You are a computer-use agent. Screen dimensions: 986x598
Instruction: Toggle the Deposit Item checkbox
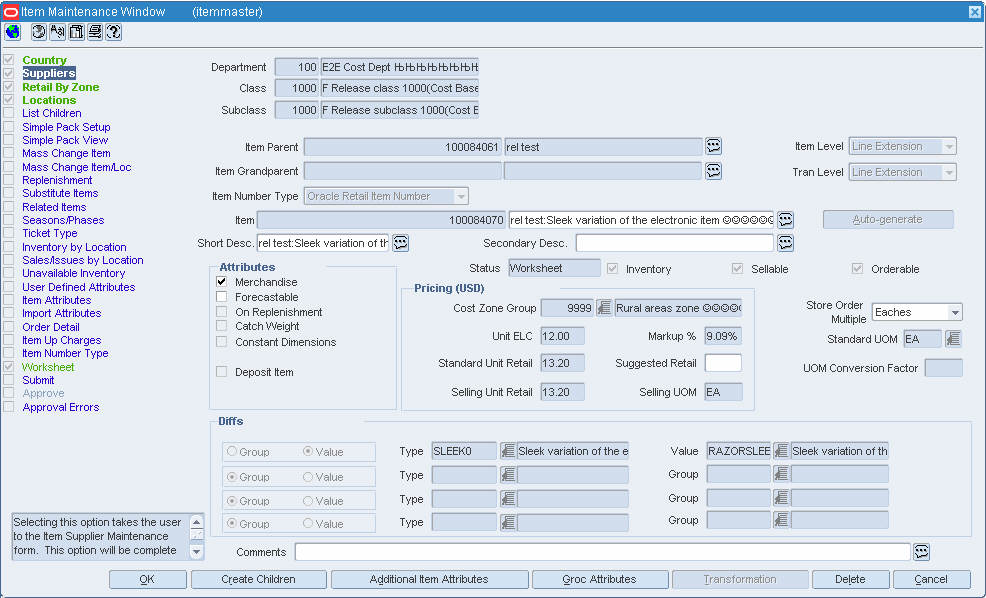(221, 372)
